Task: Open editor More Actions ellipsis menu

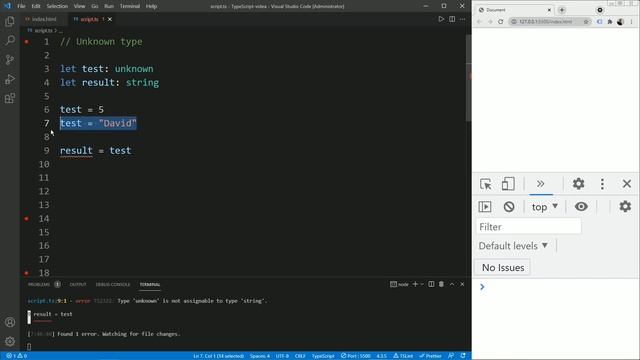Action: 462,19
